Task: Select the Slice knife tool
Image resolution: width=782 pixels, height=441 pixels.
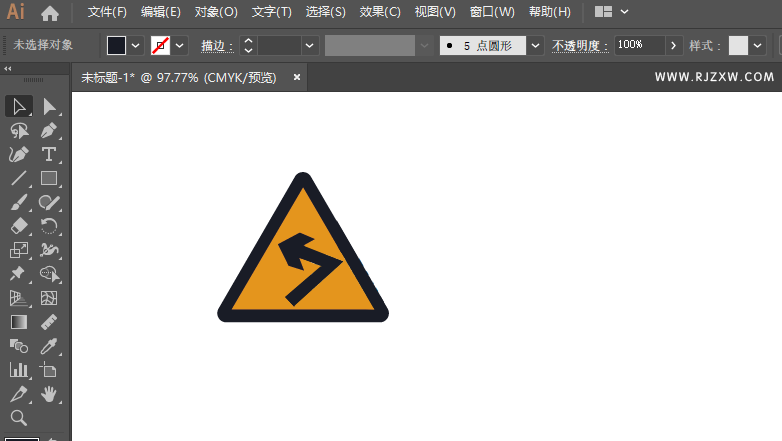Action: [19, 394]
